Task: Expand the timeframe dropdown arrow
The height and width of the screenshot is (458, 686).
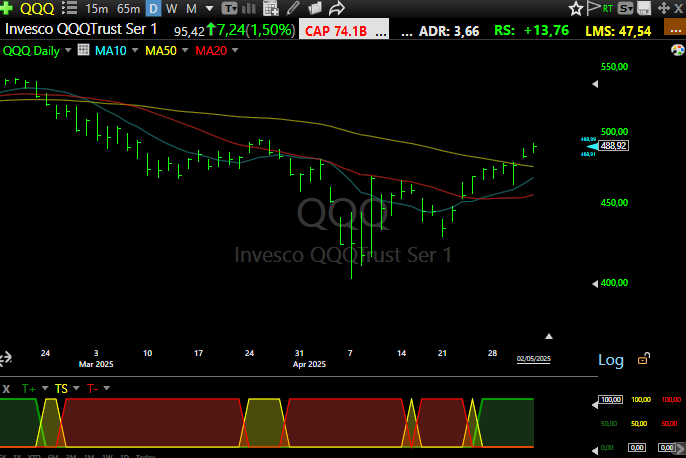Action: [x=209, y=8]
